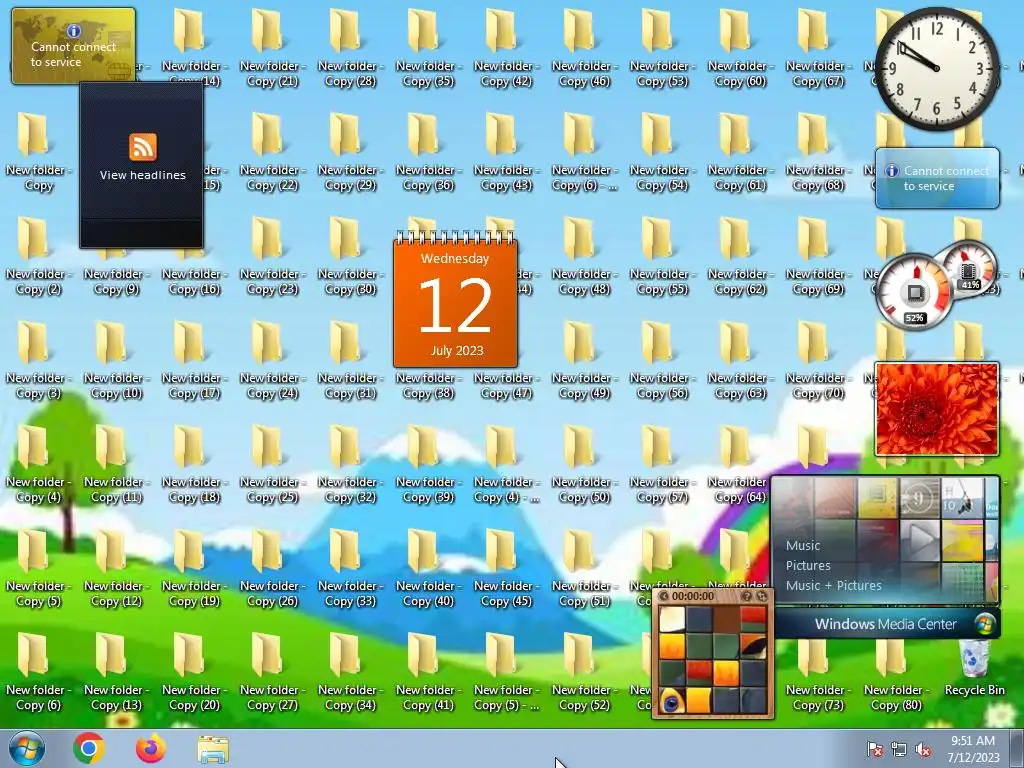Screen dimensions: 1024x768
Task: Click the toucan eye puzzle tile
Action: click(672, 701)
